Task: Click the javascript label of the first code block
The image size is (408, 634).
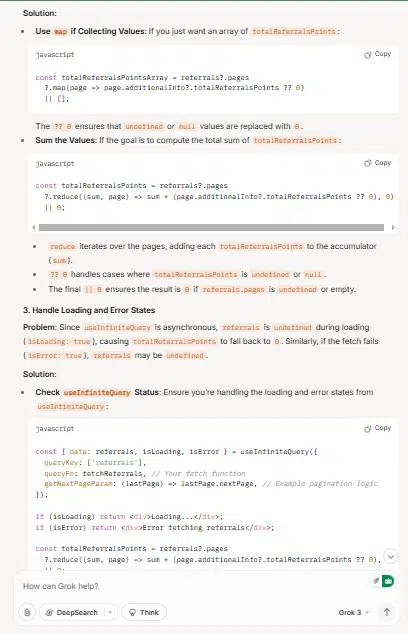Action: (x=55, y=55)
